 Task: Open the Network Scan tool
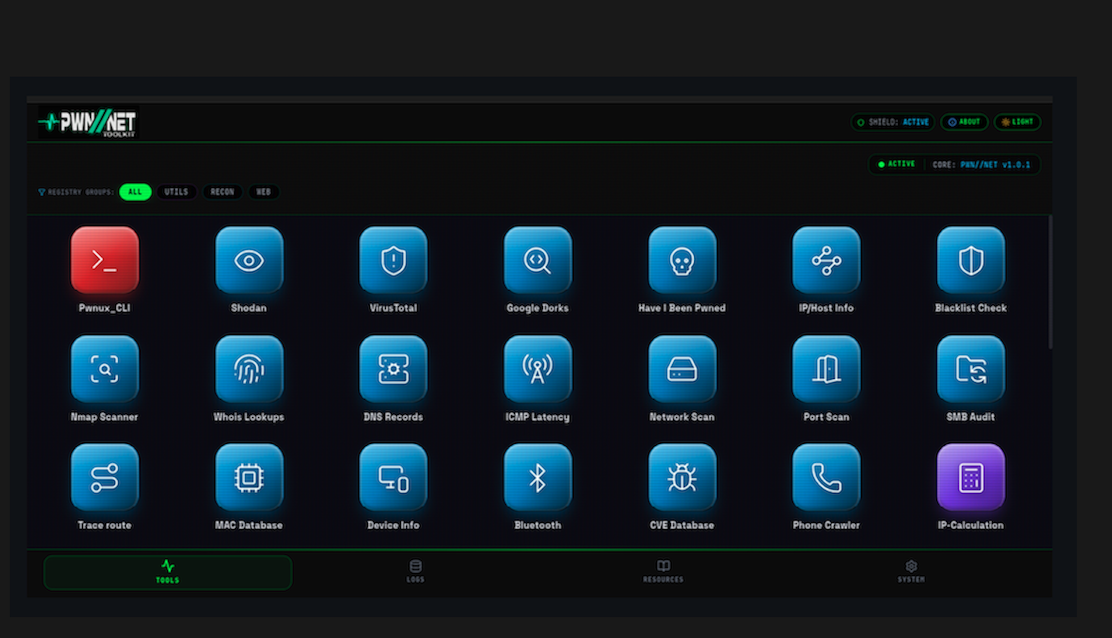click(682, 369)
